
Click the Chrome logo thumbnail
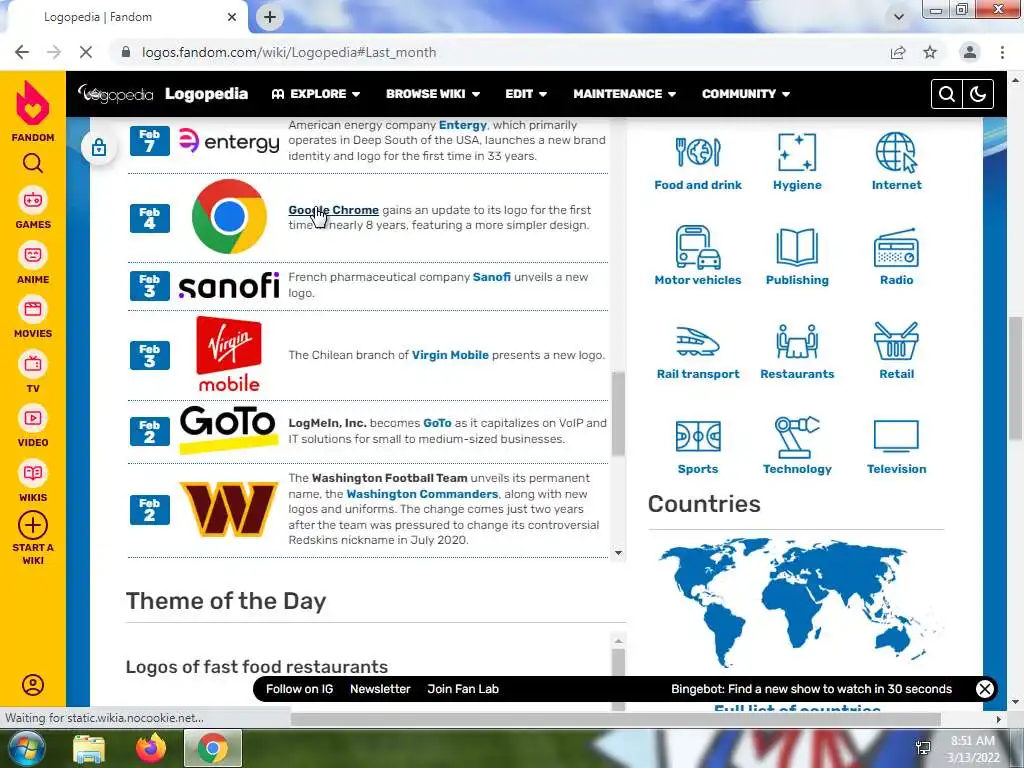tap(229, 217)
